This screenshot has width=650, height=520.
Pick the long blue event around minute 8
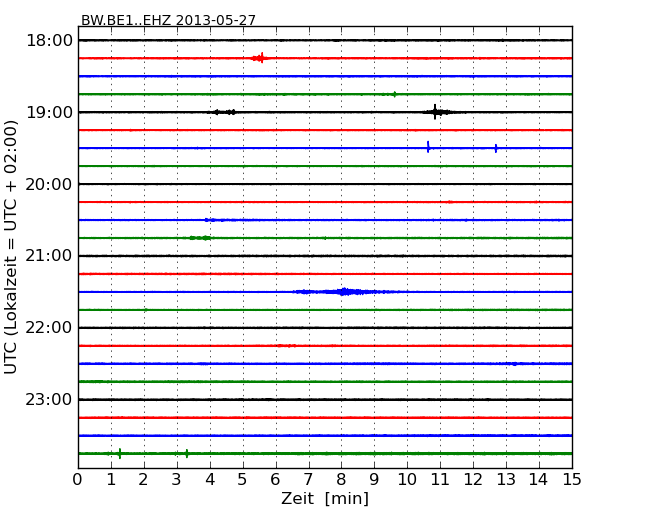(x=344, y=292)
